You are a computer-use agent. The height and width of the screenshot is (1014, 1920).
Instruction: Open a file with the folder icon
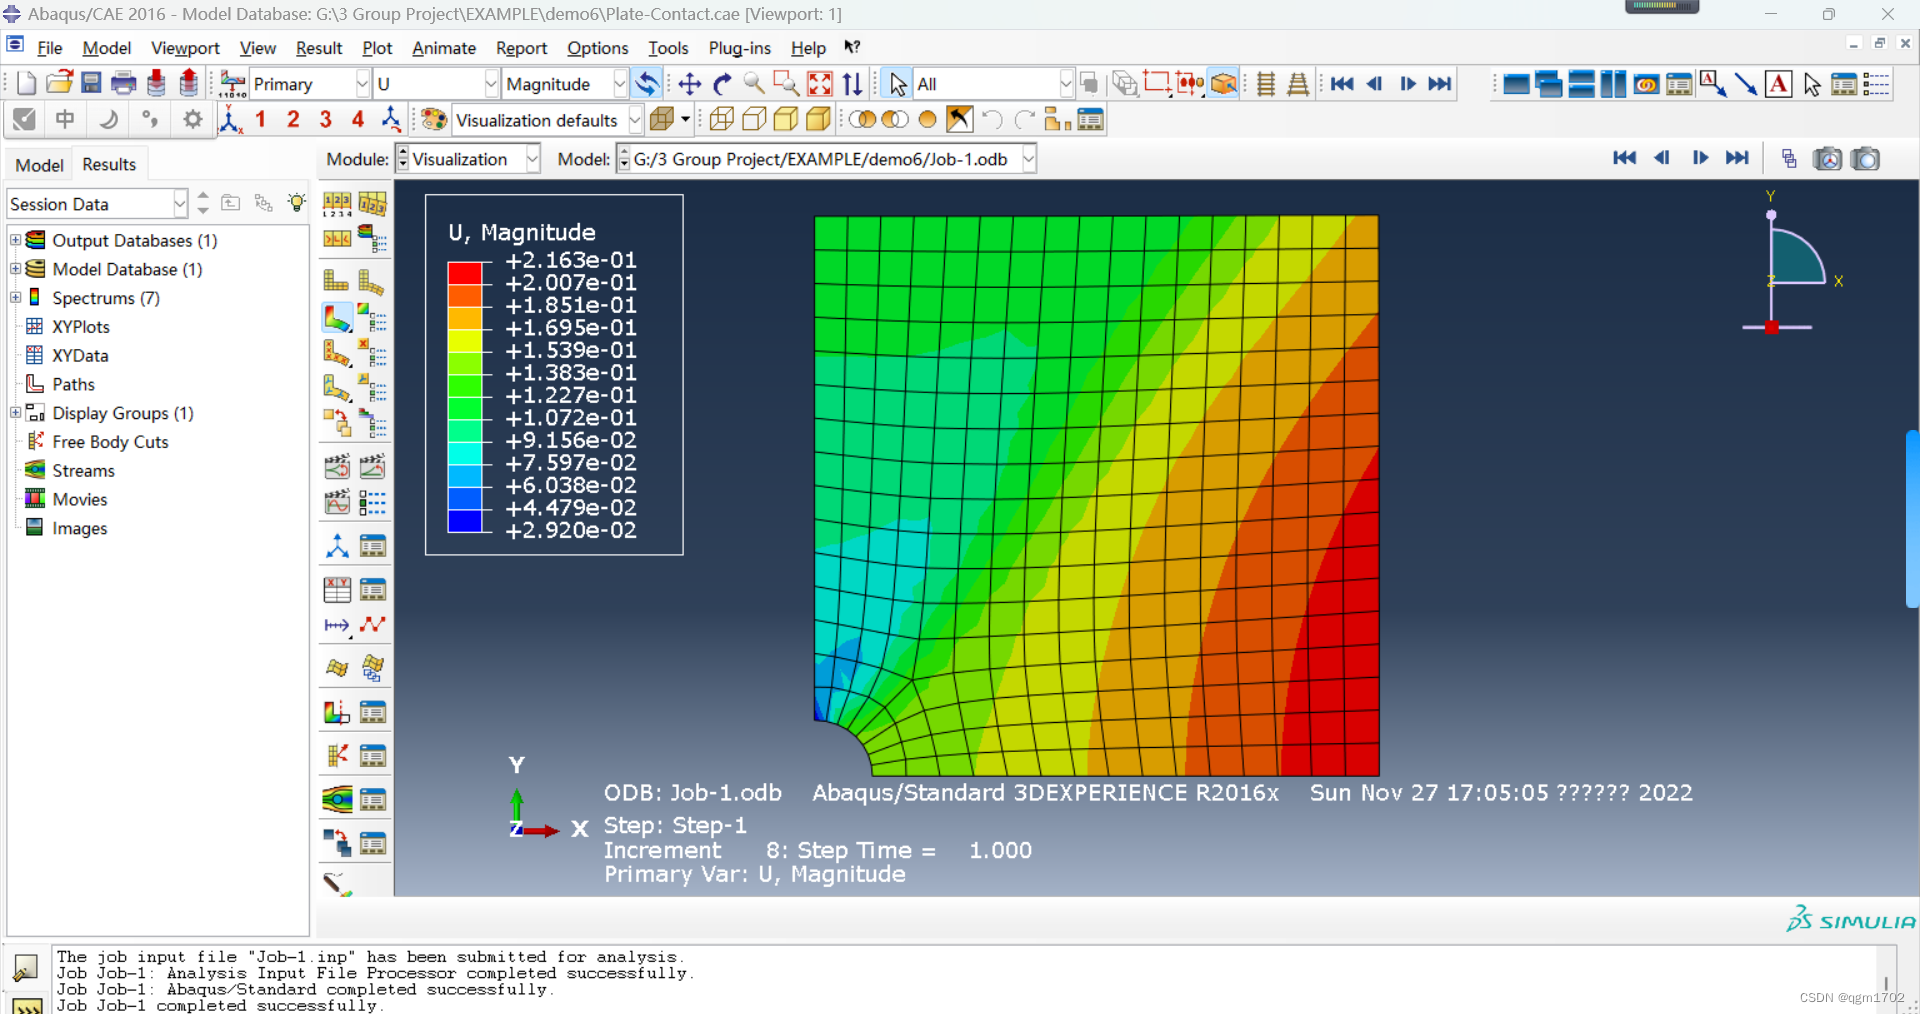(x=59, y=83)
